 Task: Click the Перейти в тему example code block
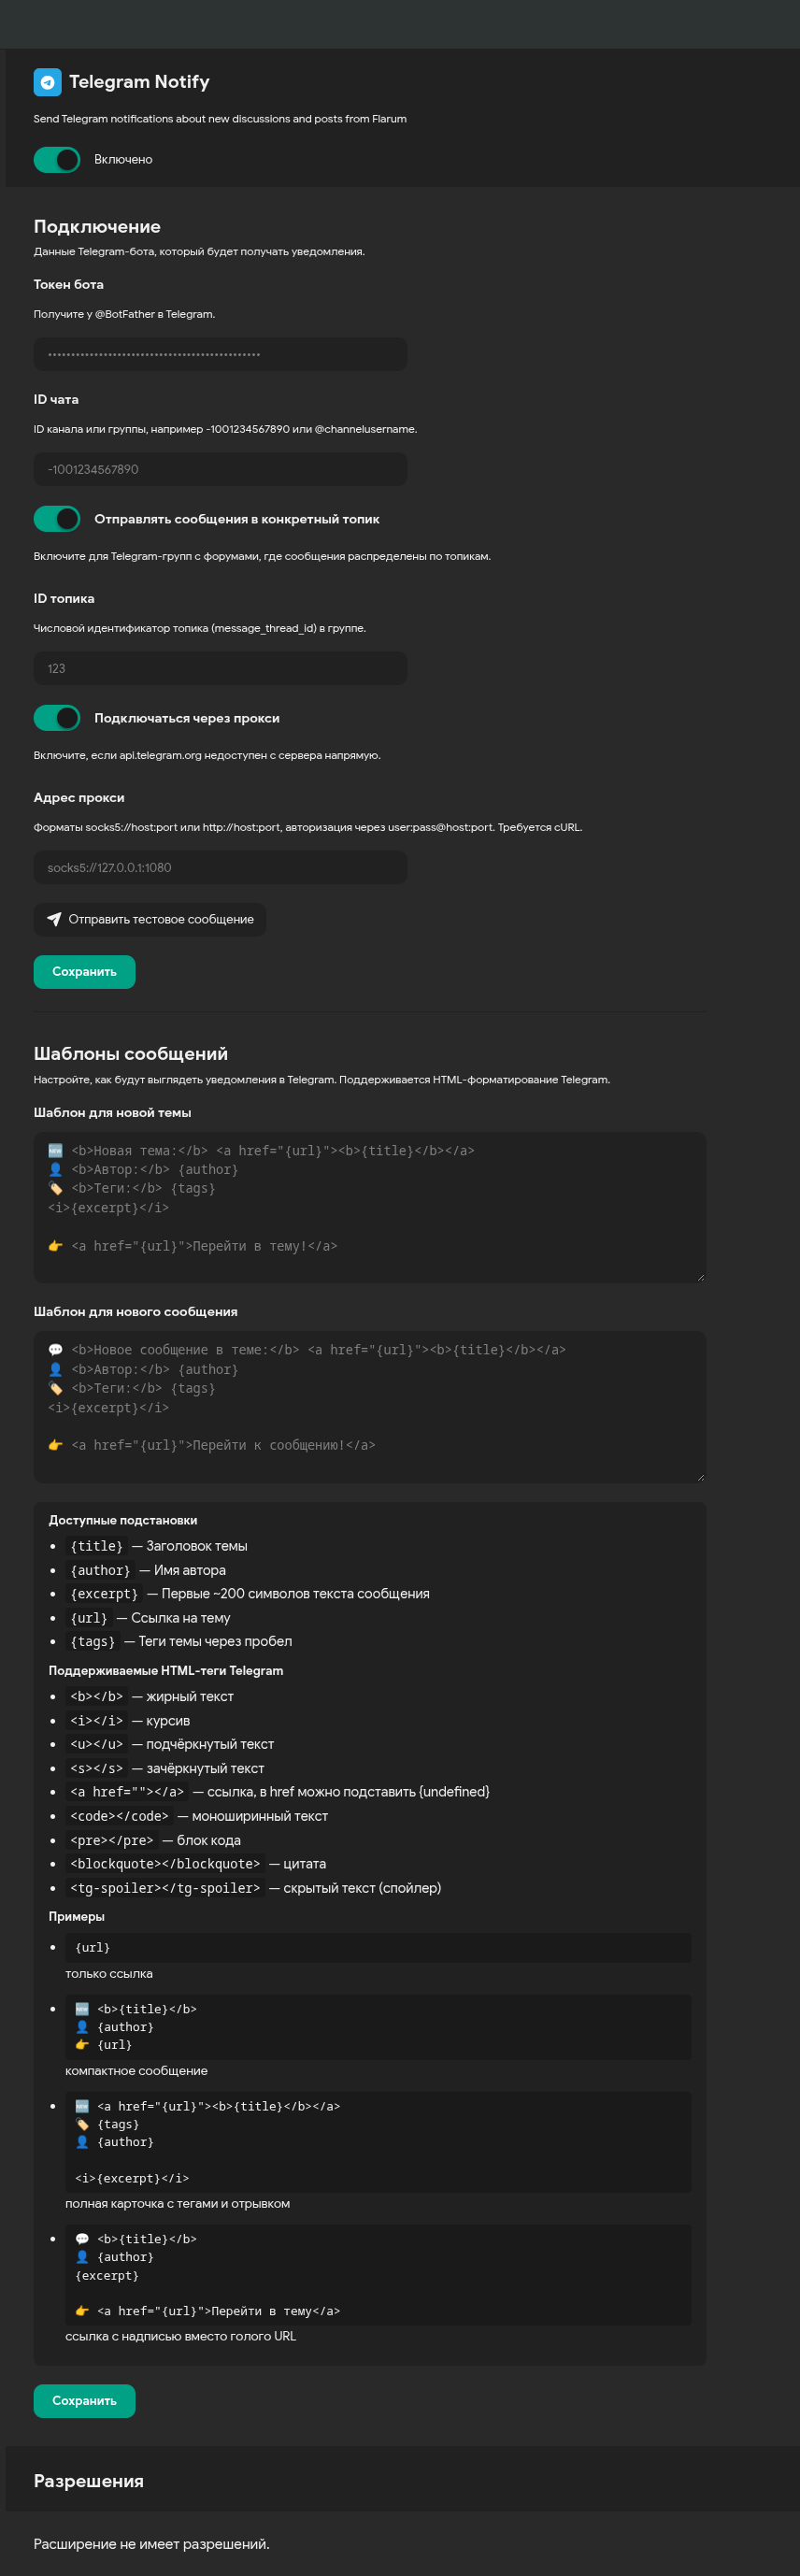[378, 2275]
